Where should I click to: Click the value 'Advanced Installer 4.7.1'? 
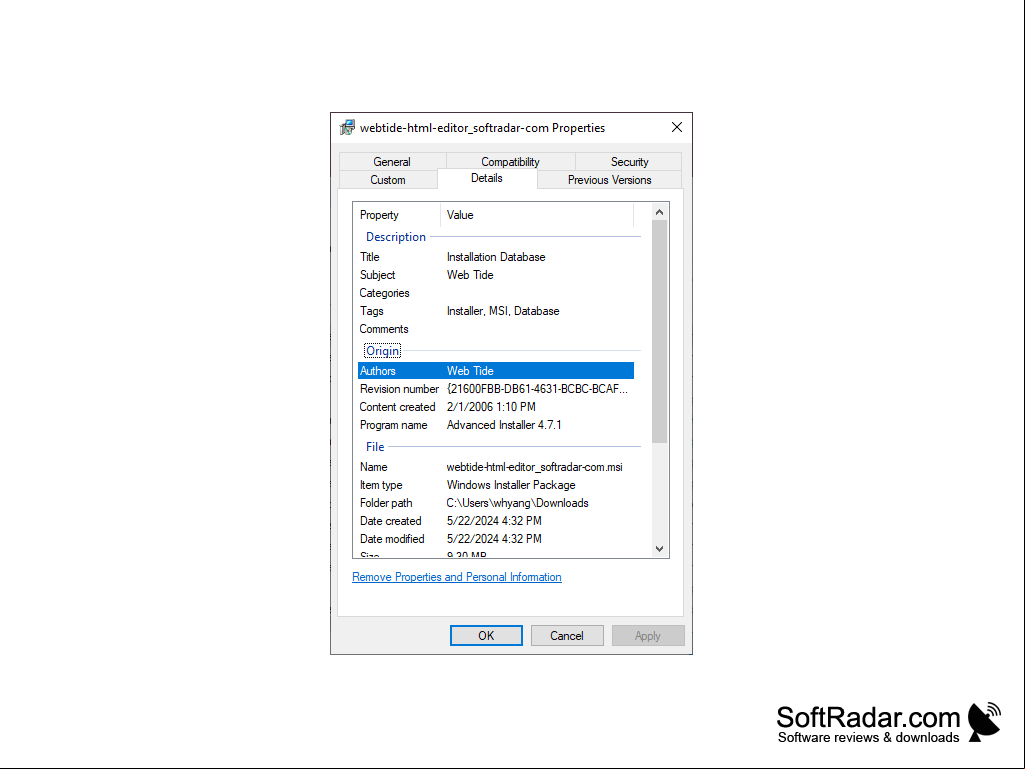[504, 425]
